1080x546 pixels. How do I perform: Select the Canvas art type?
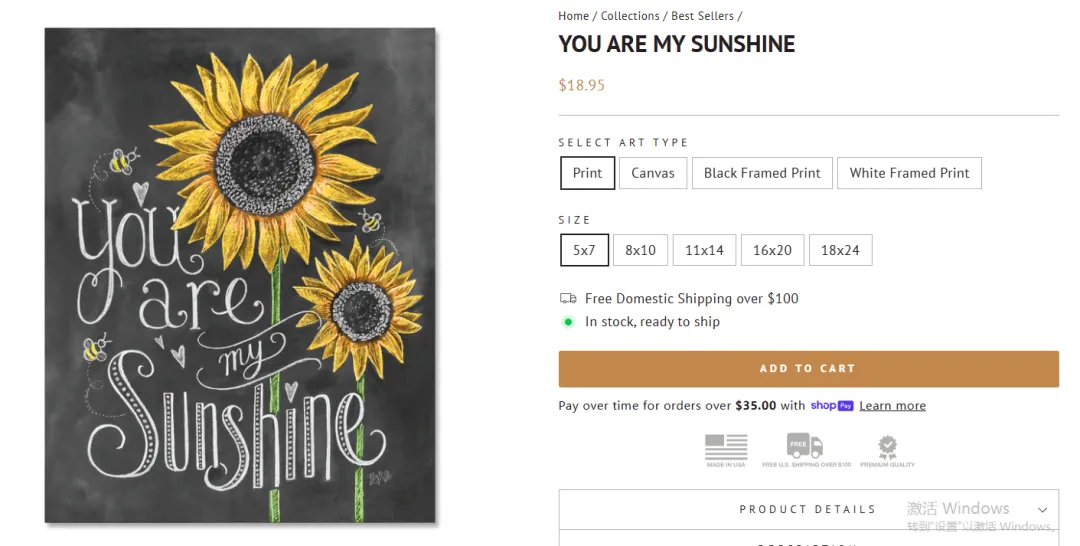pyautogui.click(x=653, y=173)
